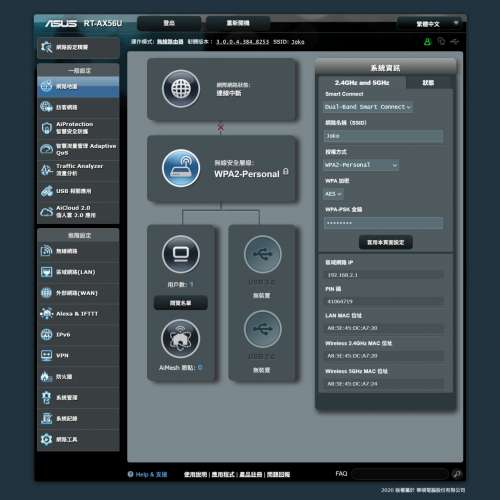Open Alexa & IFTTT settings
Screen dimensions: 500x500
78,314
